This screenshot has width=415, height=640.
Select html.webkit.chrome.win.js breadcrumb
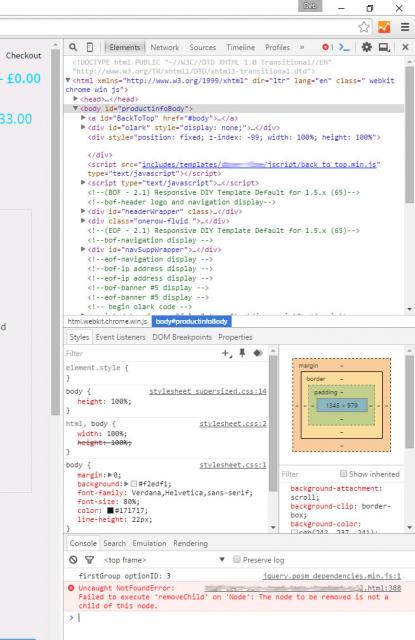pyautogui.click(x=107, y=322)
